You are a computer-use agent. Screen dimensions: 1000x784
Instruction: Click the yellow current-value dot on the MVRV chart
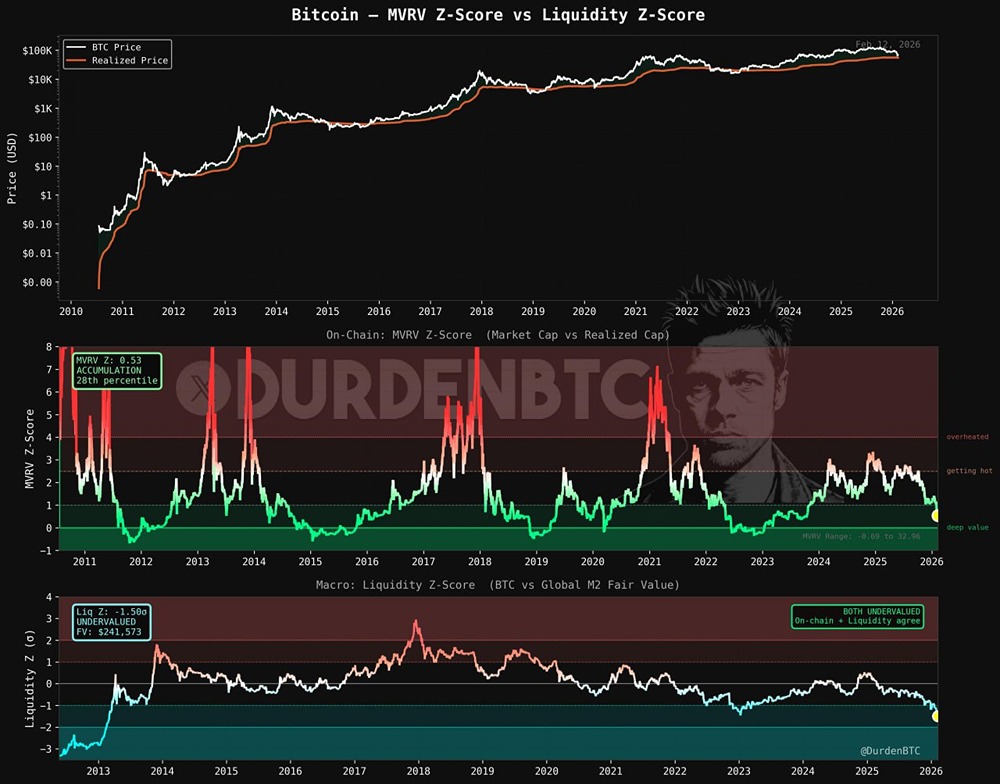(x=936, y=515)
